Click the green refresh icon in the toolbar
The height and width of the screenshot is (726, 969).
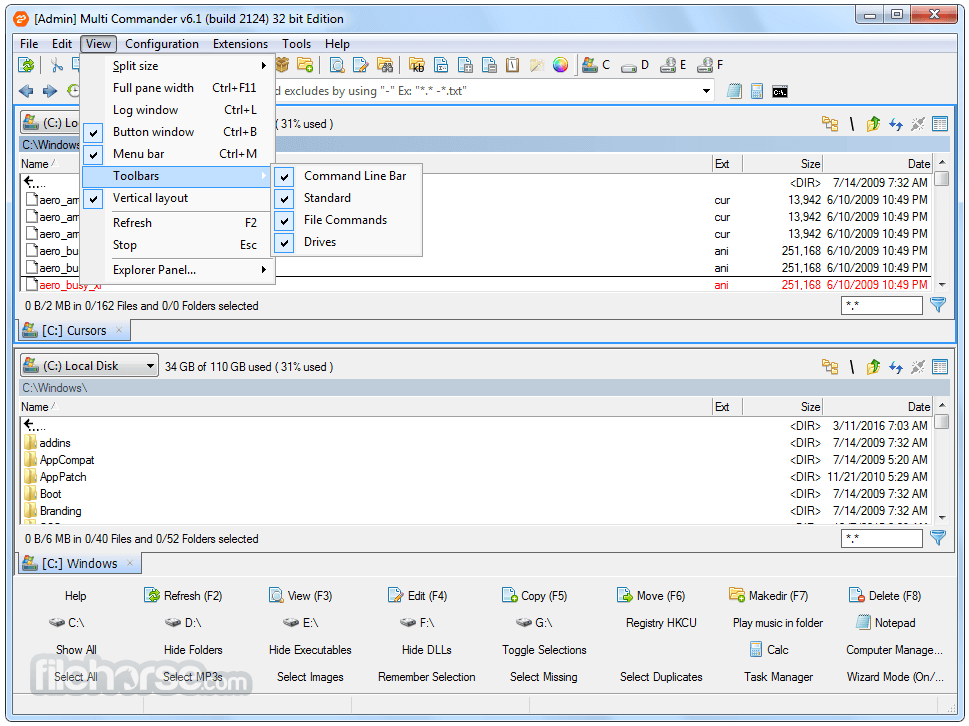pos(26,64)
